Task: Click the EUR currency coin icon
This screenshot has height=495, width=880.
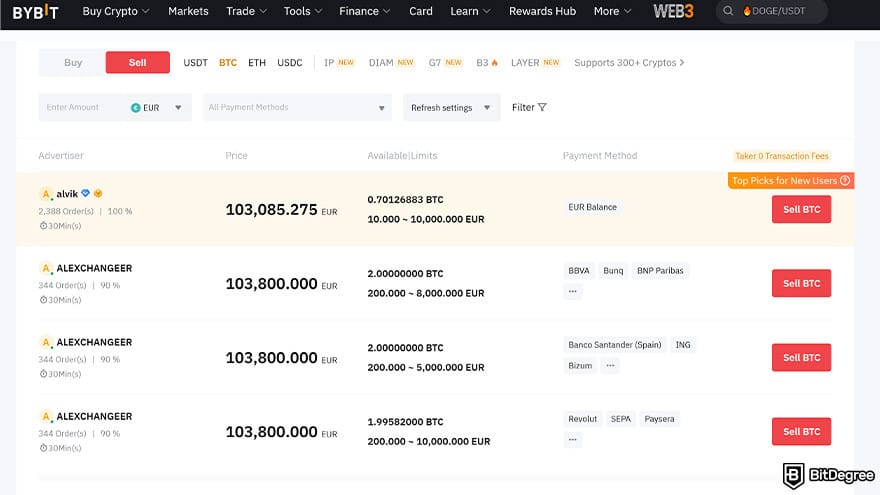Action: (135, 108)
